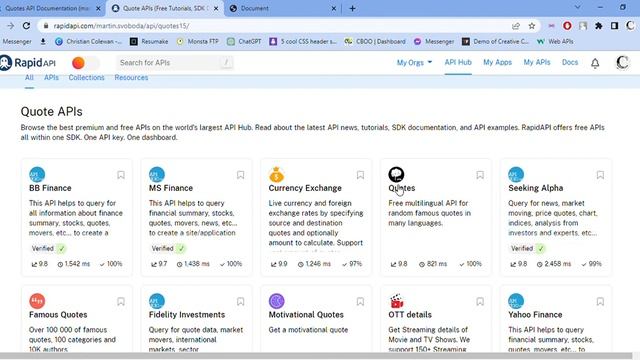Open the Seeking Alpha API title link
The image size is (640, 360).
click(536, 188)
